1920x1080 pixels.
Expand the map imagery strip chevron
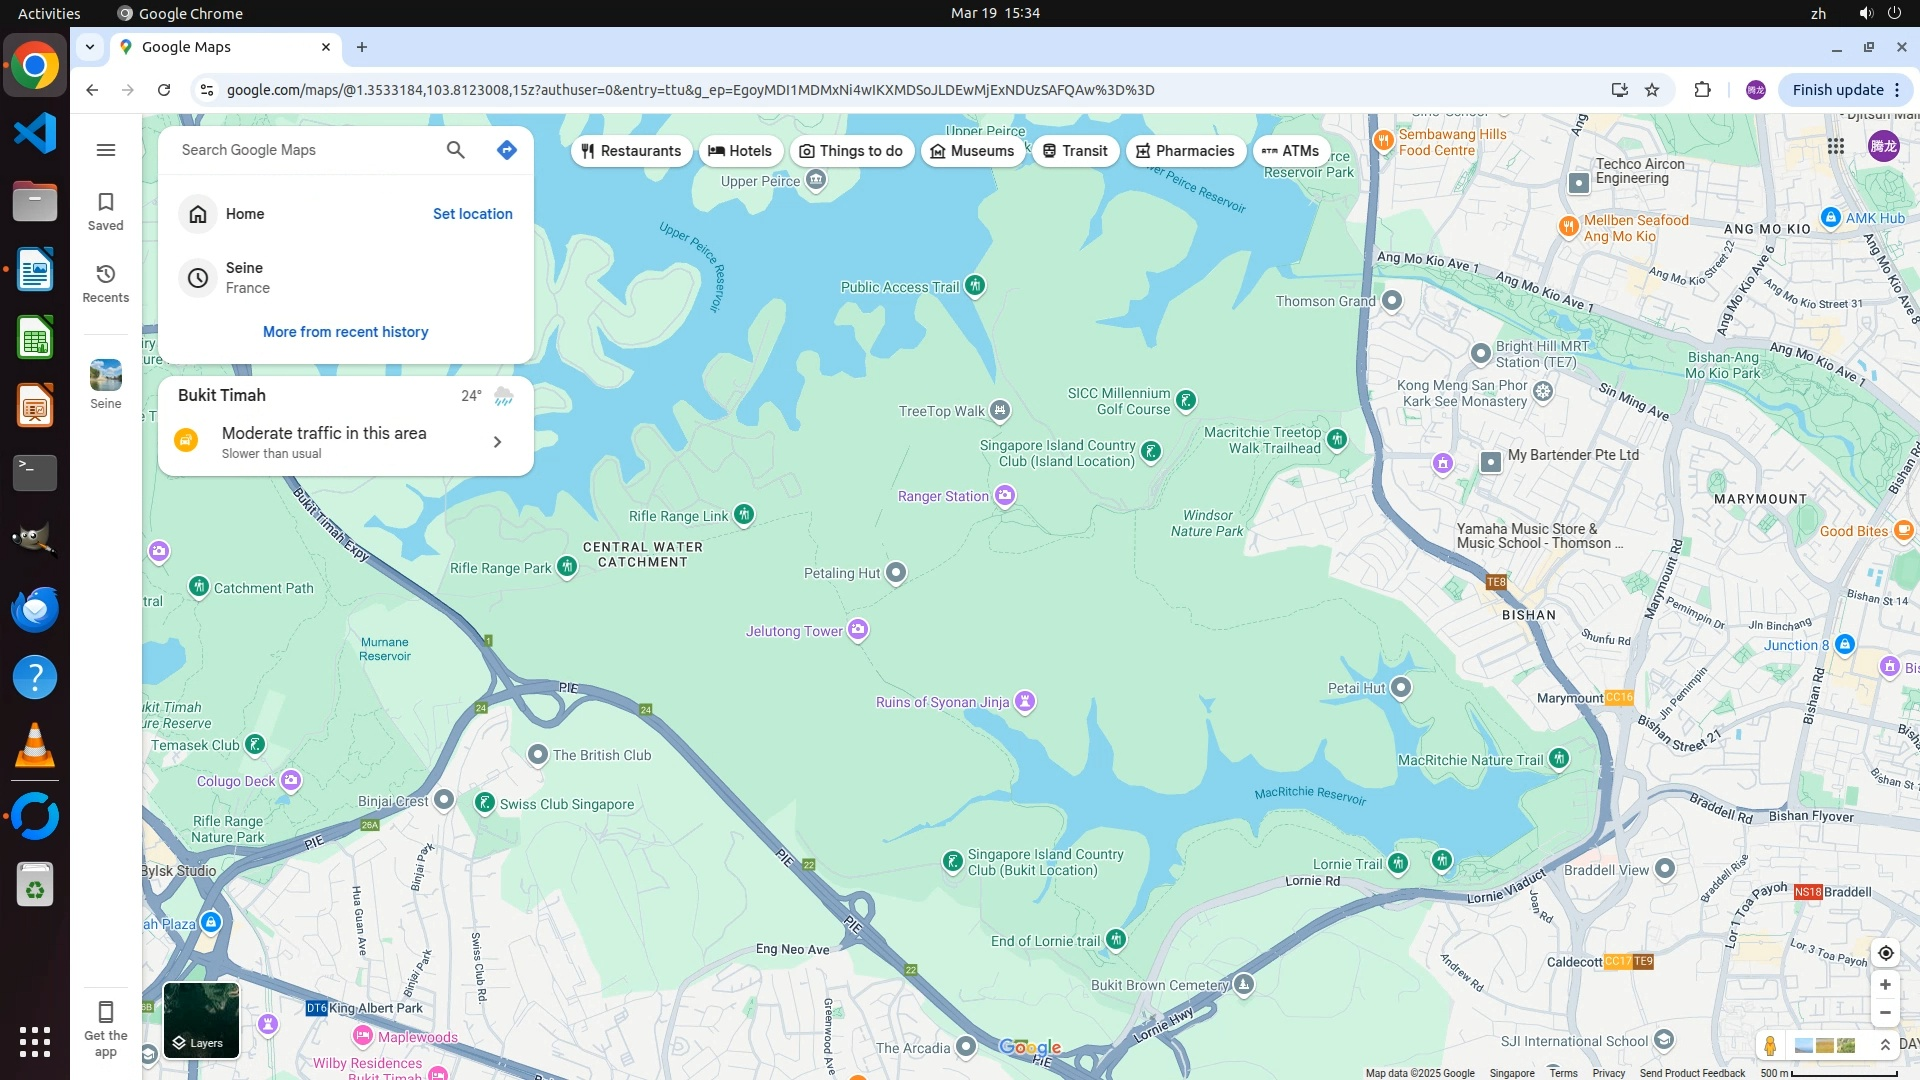[x=1885, y=1045]
